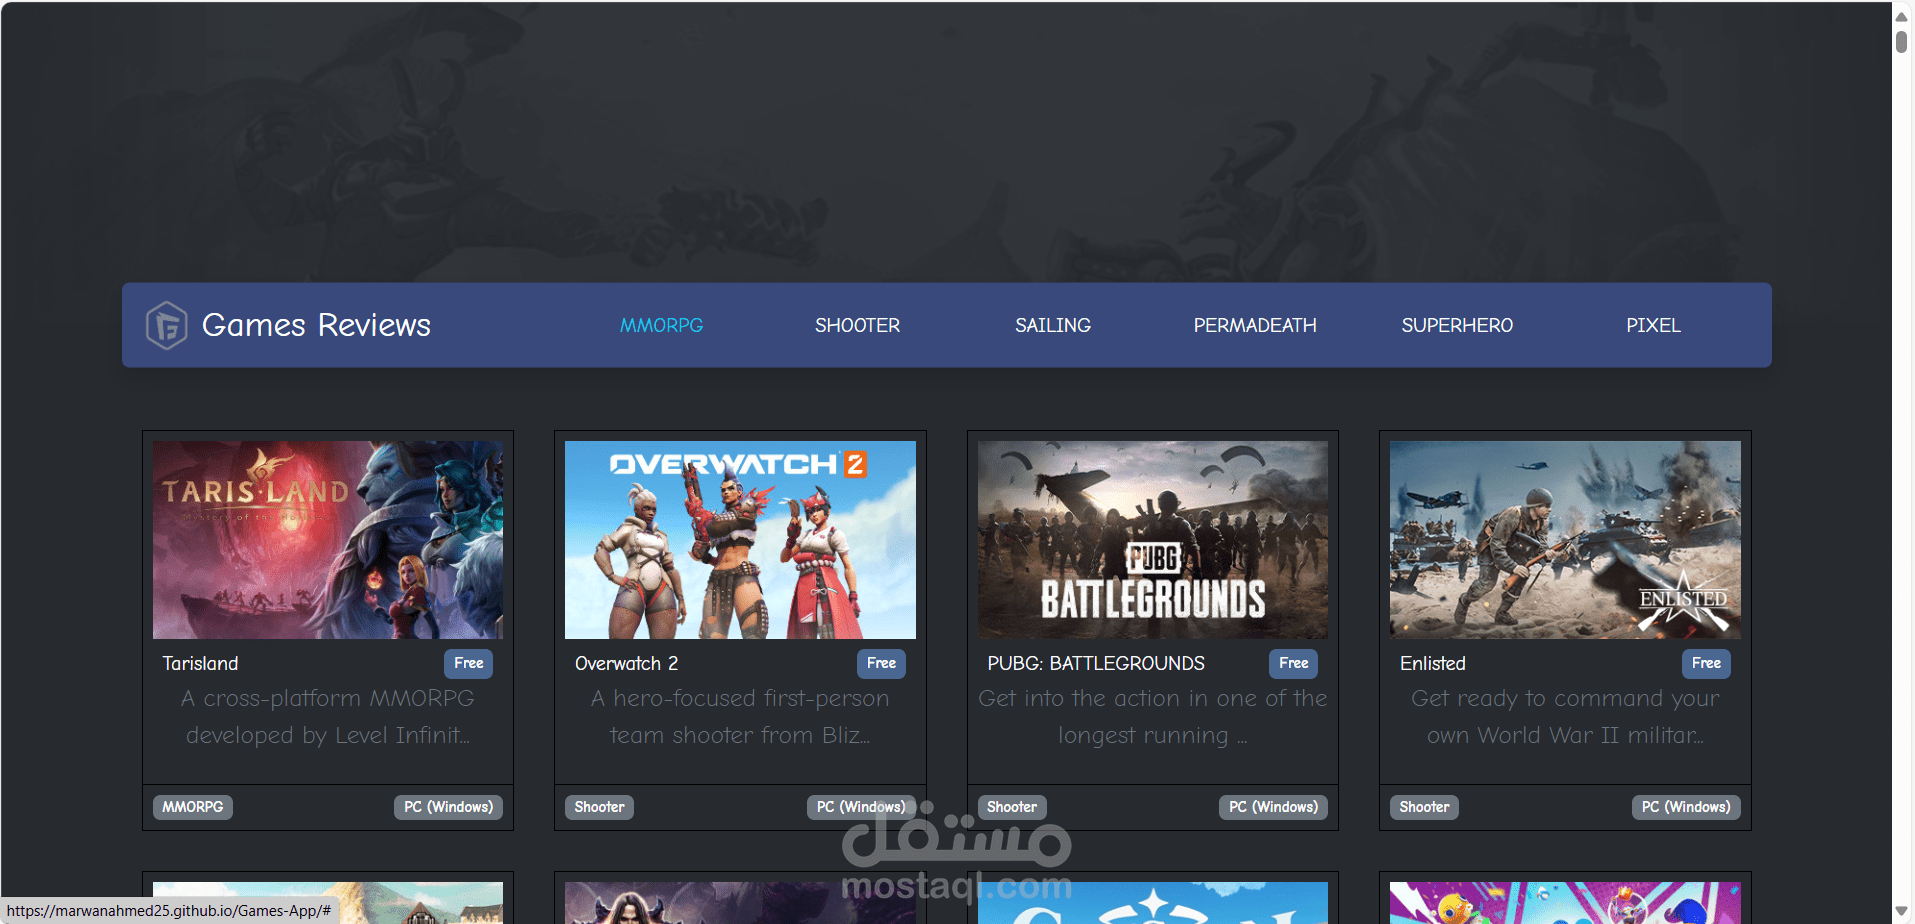Open the PUBG Battlegrounds cover image
Viewport: 1915px width, 924px height.
(x=1153, y=540)
